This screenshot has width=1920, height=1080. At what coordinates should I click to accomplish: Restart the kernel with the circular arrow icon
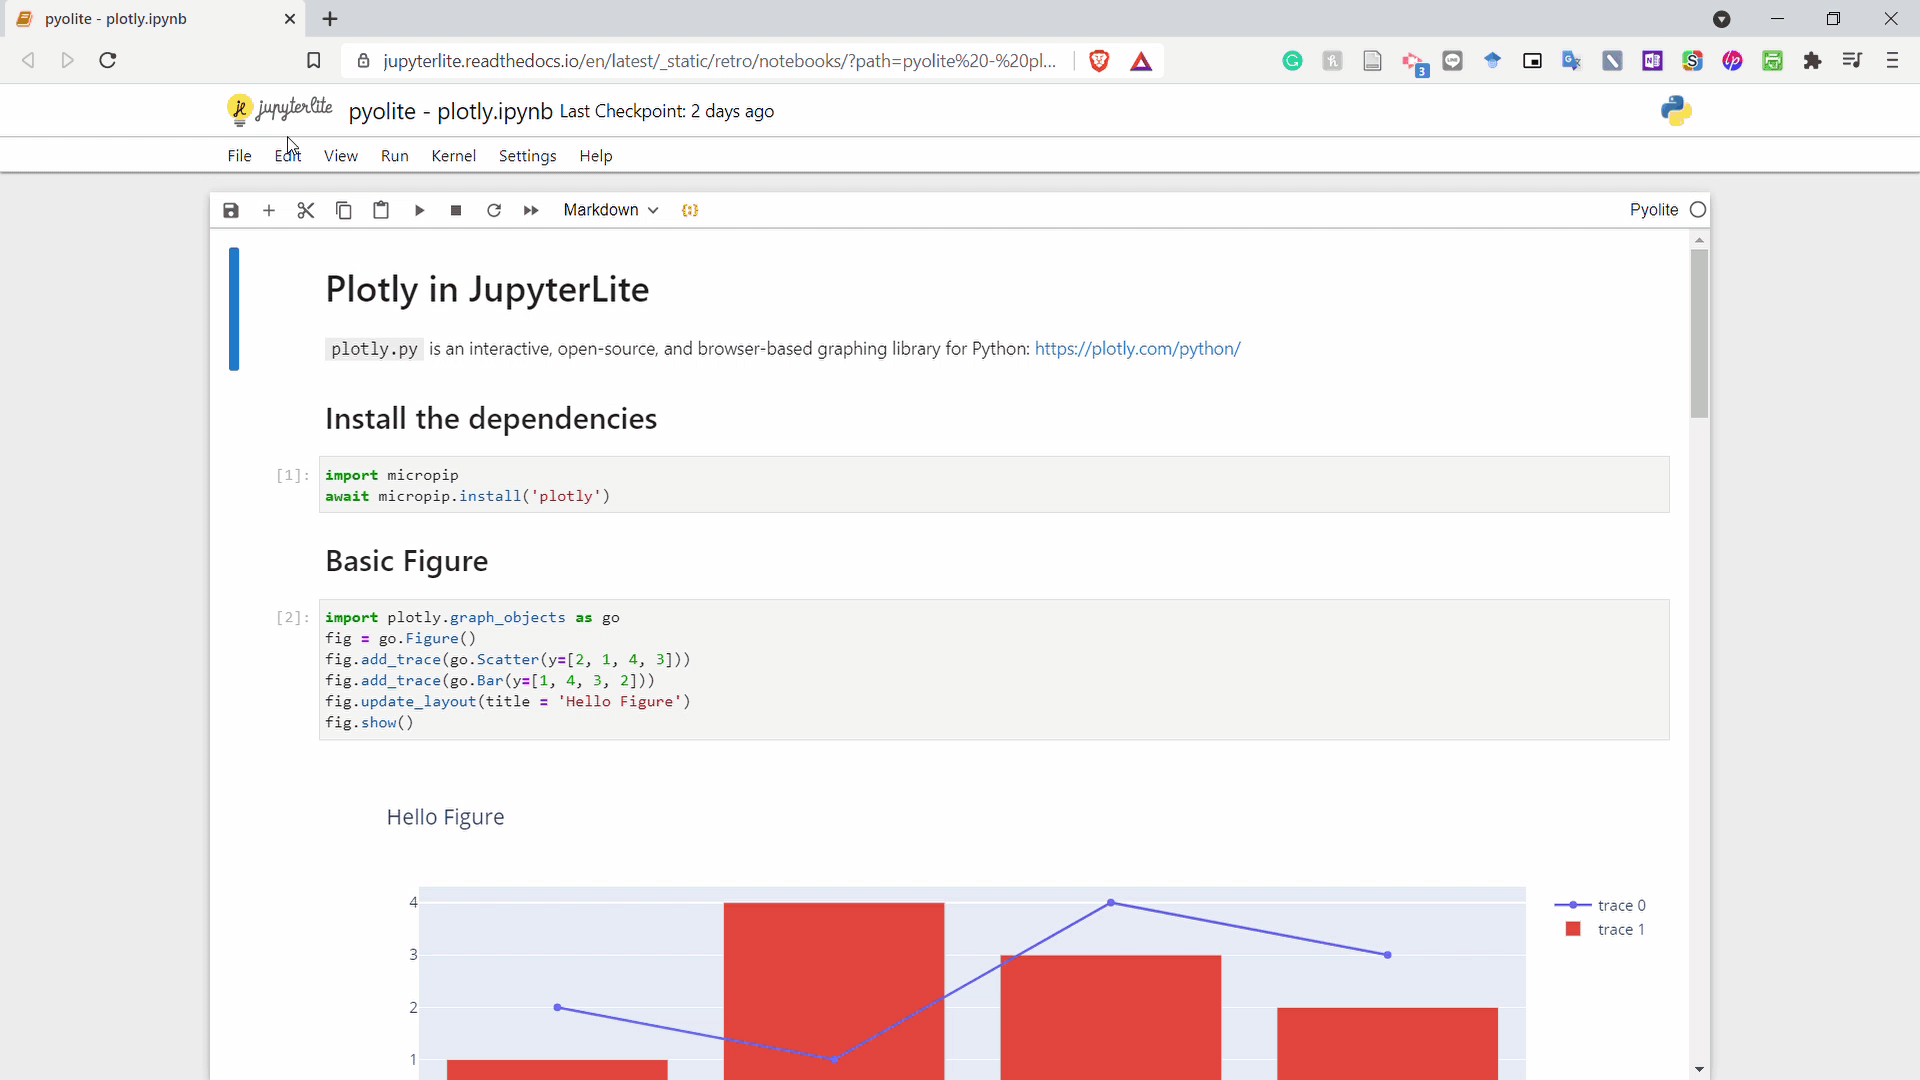[x=494, y=210]
